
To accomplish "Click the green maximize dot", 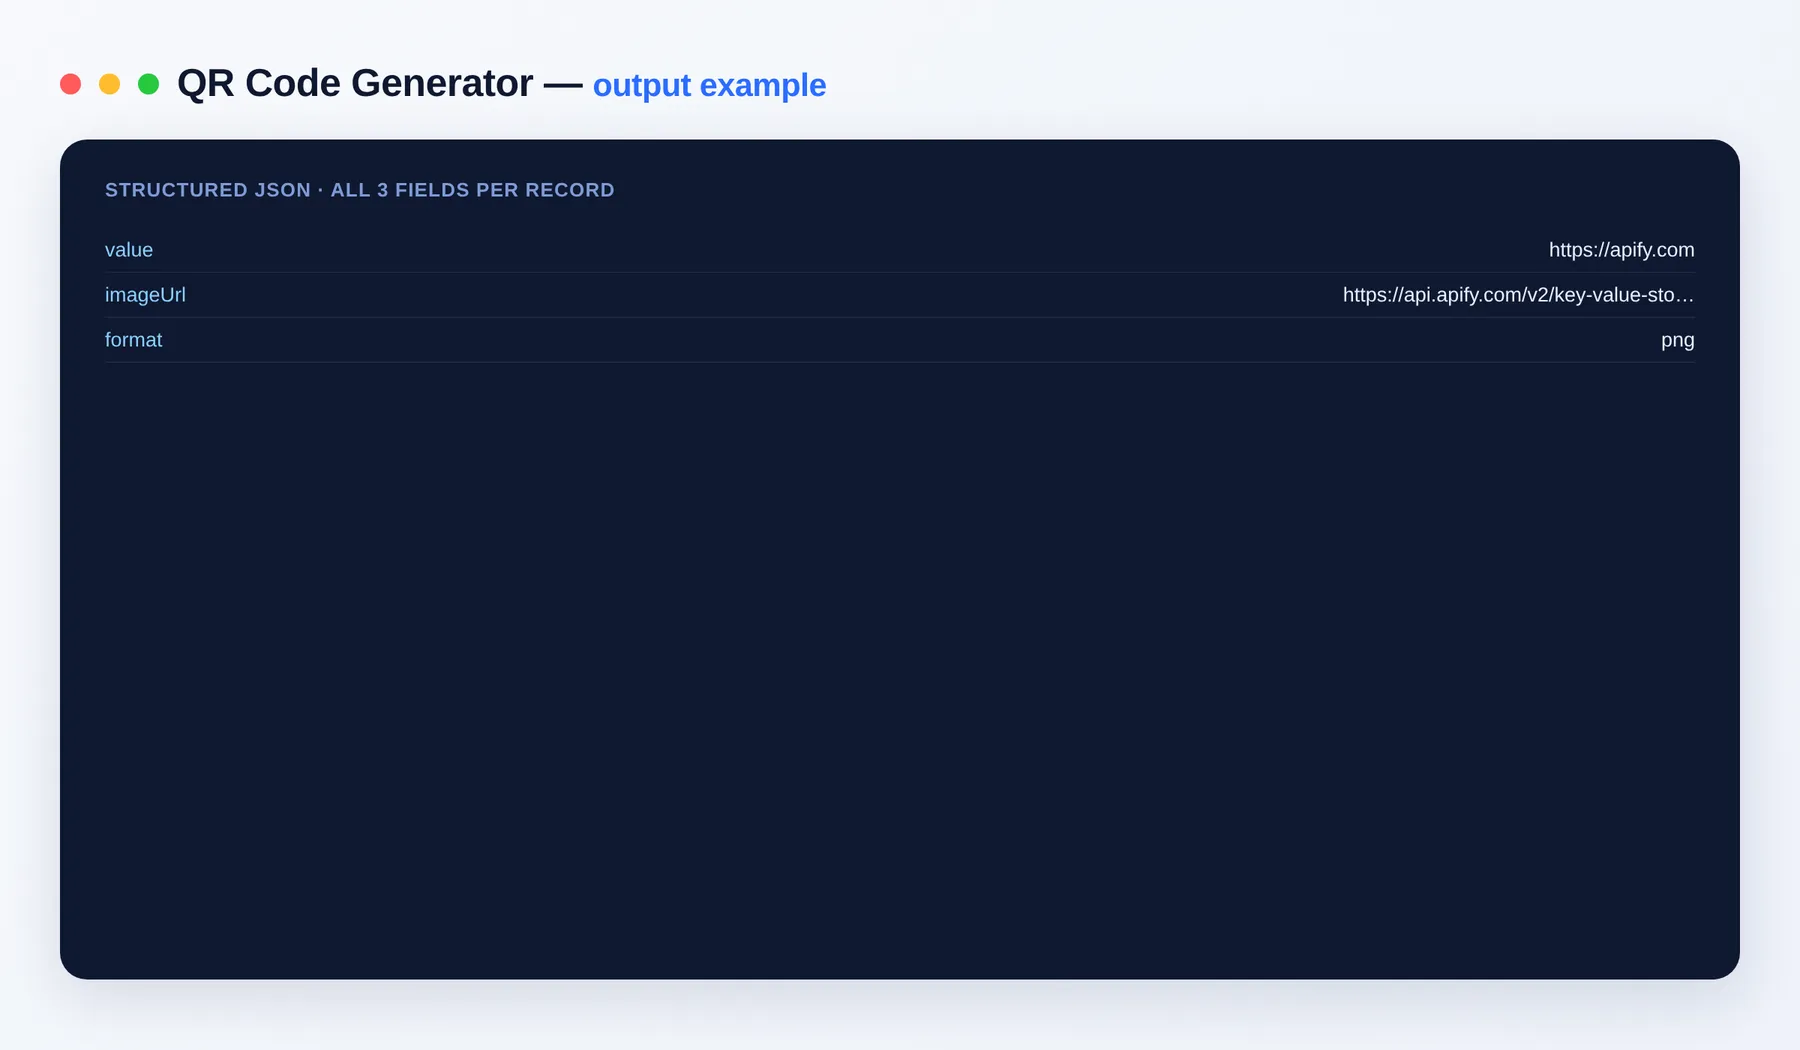I will [148, 84].
